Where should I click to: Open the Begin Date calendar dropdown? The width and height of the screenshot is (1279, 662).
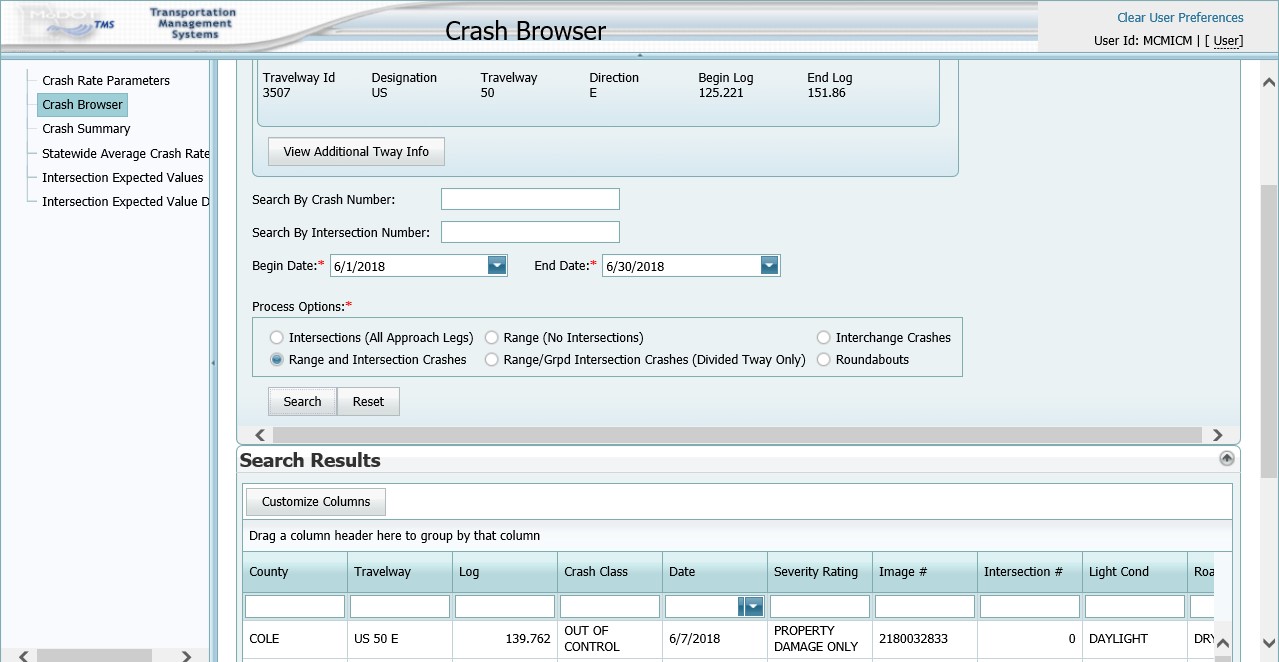coord(497,265)
